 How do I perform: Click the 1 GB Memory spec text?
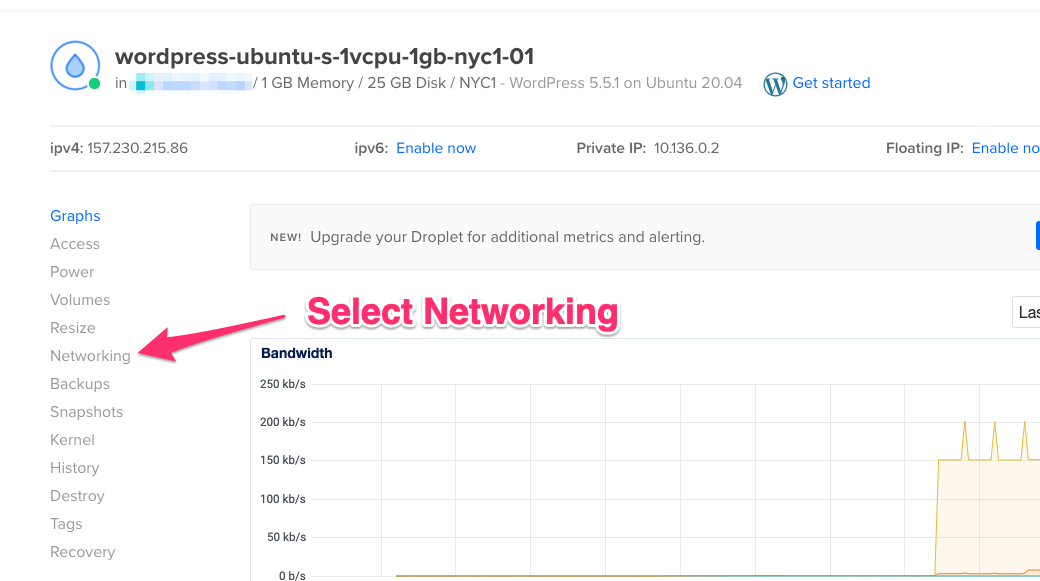(307, 83)
